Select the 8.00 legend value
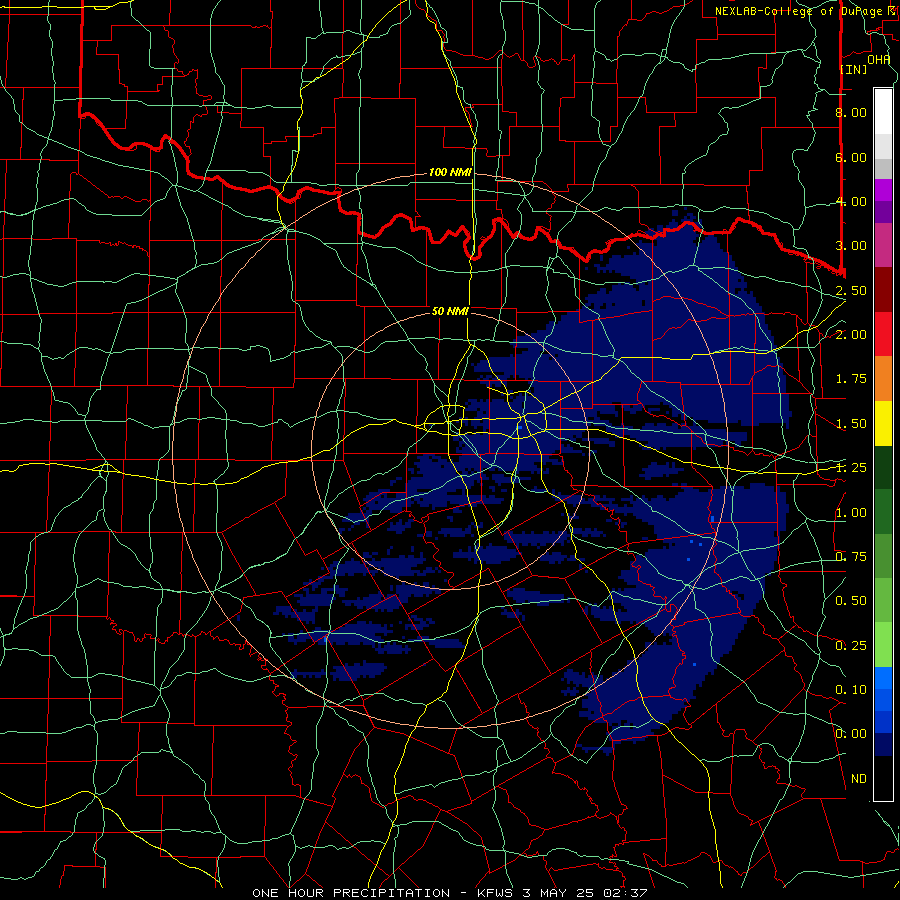Screen dimensions: 900x900 coord(851,112)
